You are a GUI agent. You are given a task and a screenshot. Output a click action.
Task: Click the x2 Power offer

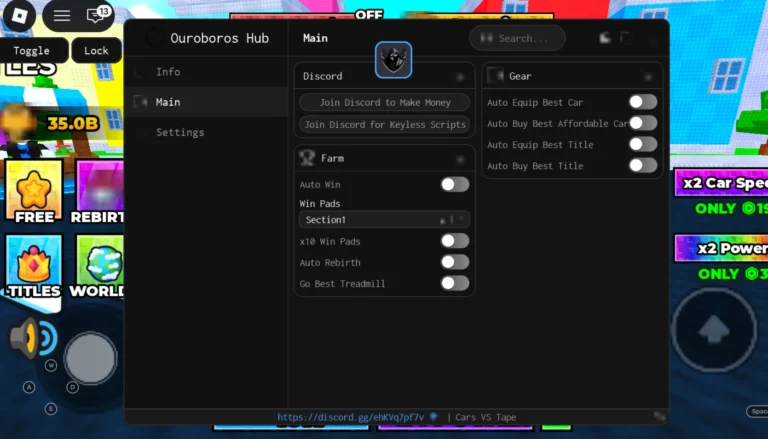coord(721,248)
